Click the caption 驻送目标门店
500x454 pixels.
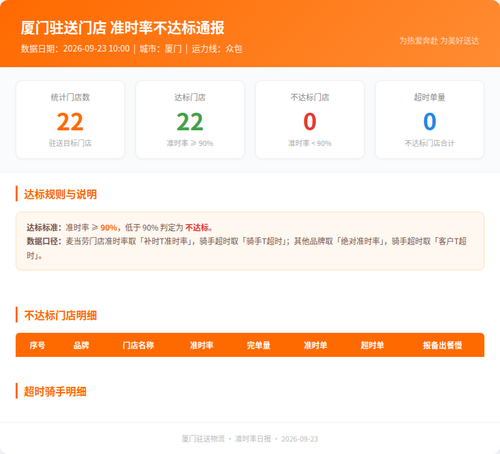[x=70, y=143]
